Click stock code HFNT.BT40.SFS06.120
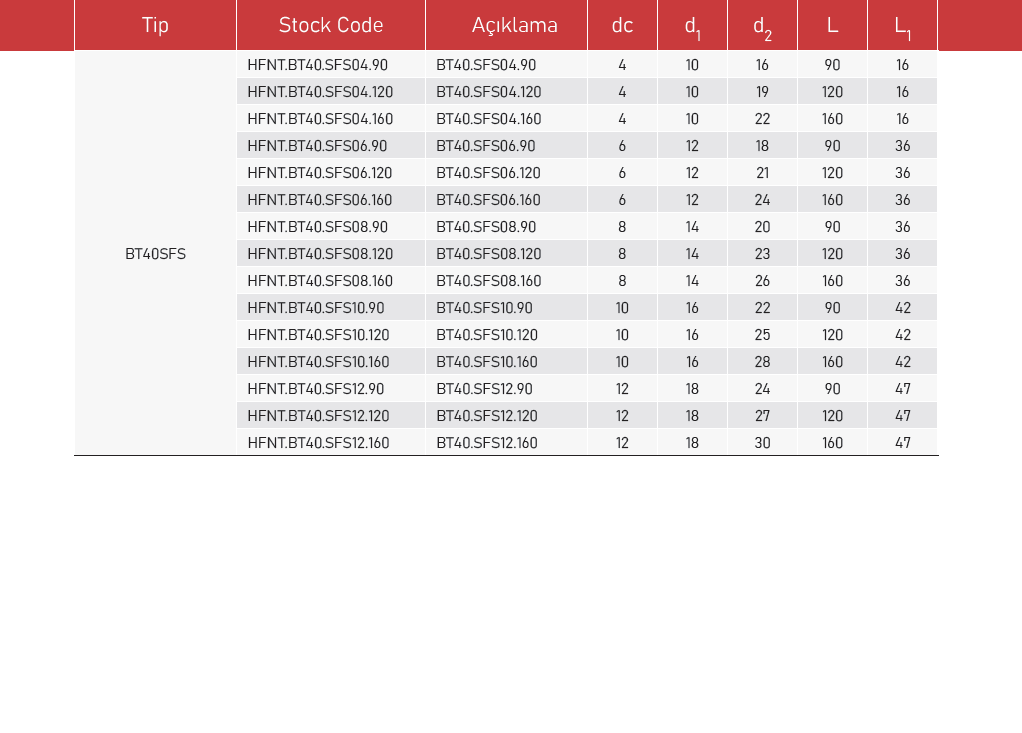The image size is (1022, 733). (319, 173)
